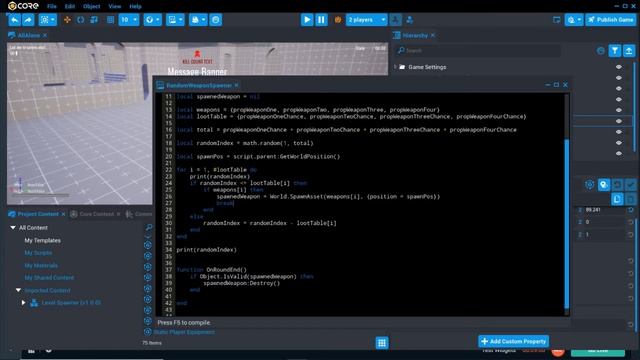
Task: Click the round icon after camera dropdown
Action: pos(216,20)
